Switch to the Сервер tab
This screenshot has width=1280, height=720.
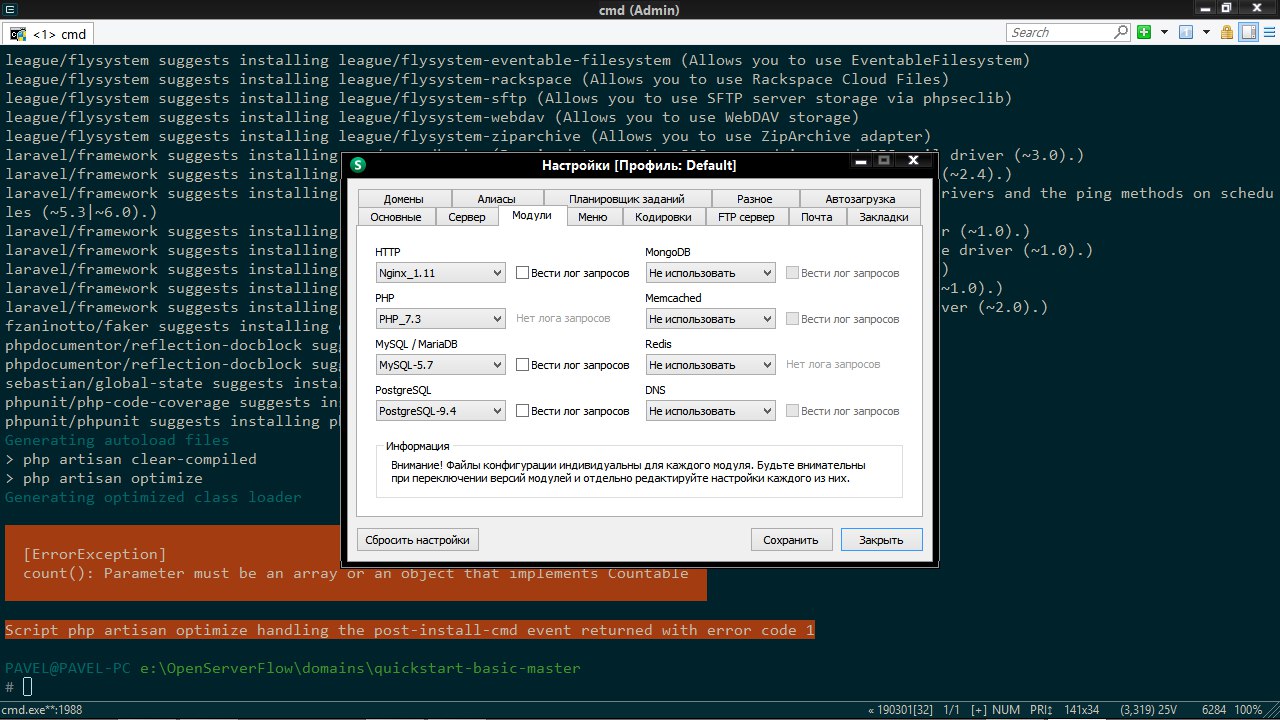467,217
